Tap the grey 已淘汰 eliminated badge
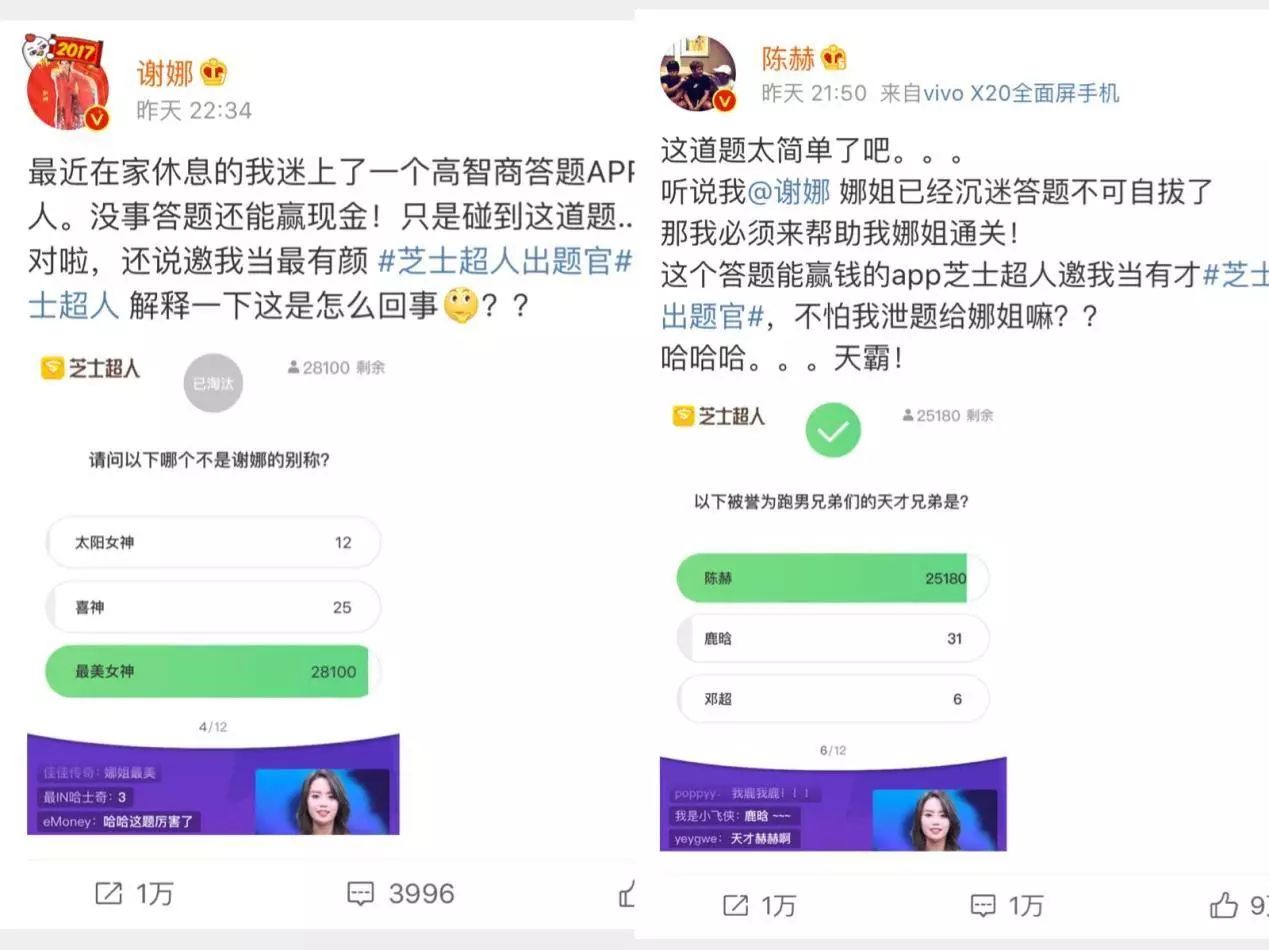The image size is (1269, 950). click(x=213, y=383)
